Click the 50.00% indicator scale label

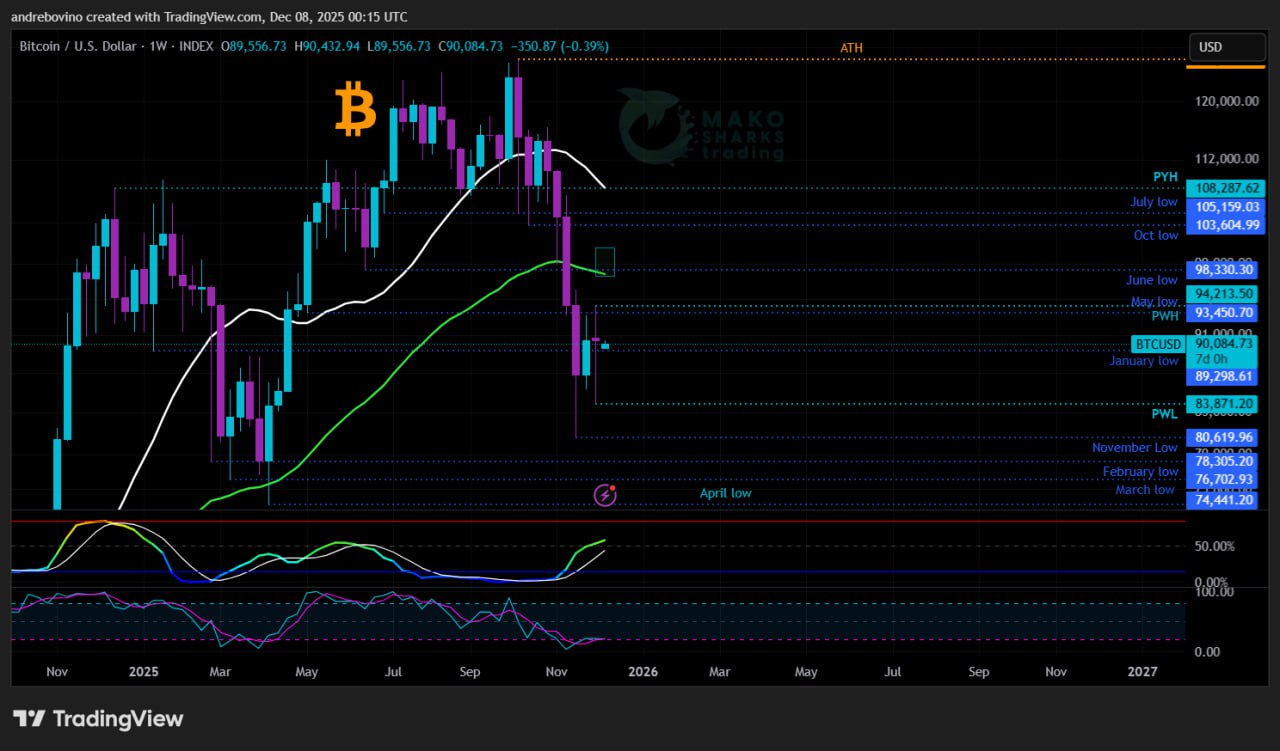point(1216,546)
